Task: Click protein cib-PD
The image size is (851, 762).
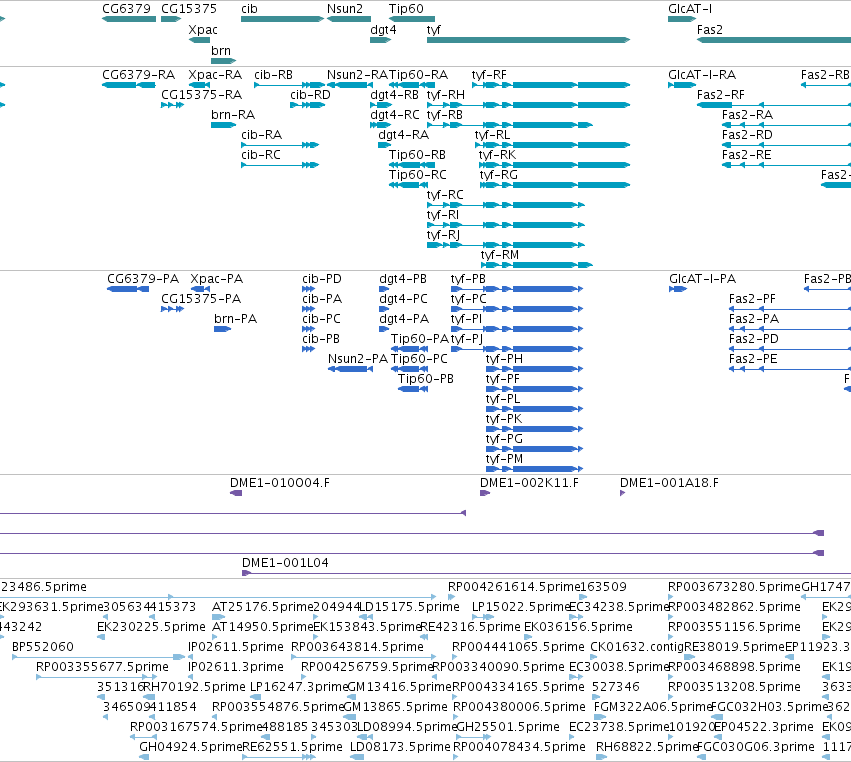Action: (322, 279)
